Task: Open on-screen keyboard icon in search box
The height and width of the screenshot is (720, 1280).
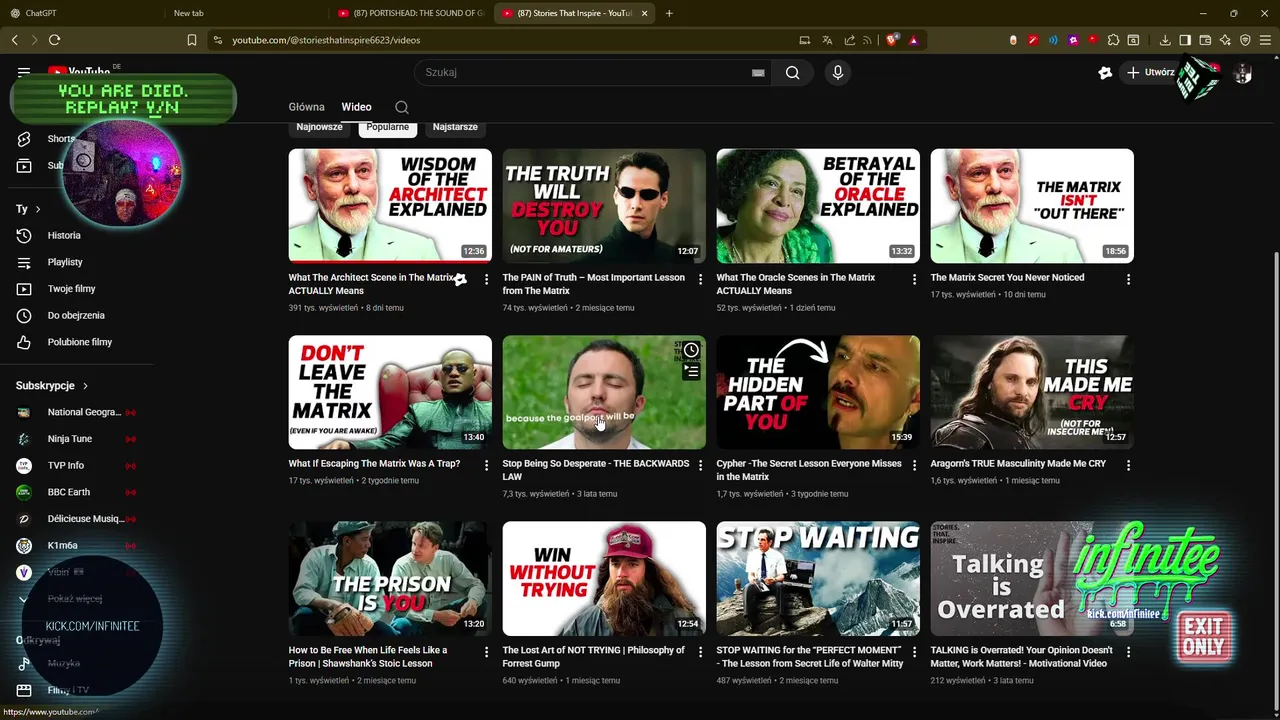Action: [758, 72]
